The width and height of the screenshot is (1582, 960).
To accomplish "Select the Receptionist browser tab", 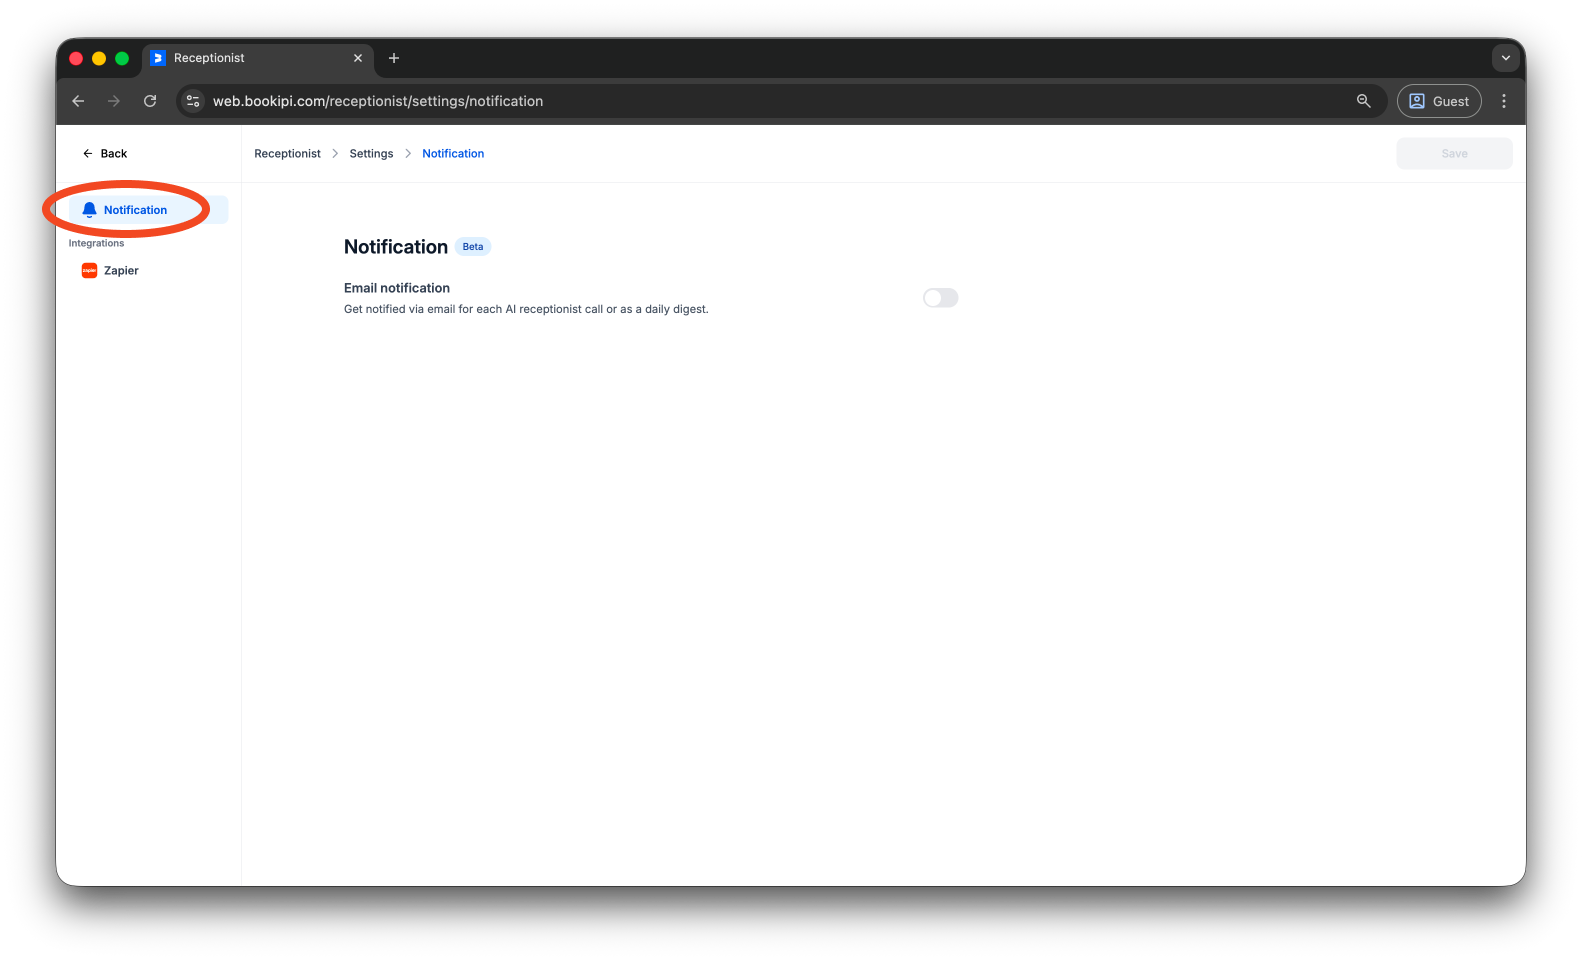I will pyautogui.click(x=258, y=58).
